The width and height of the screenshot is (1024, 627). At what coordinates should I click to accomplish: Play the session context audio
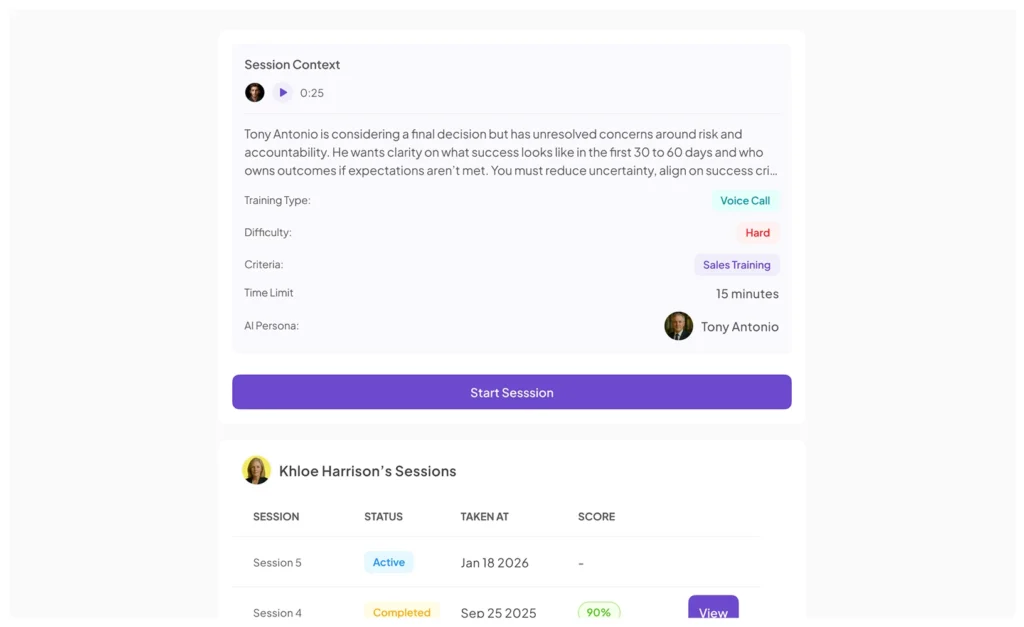pyautogui.click(x=283, y=93)
